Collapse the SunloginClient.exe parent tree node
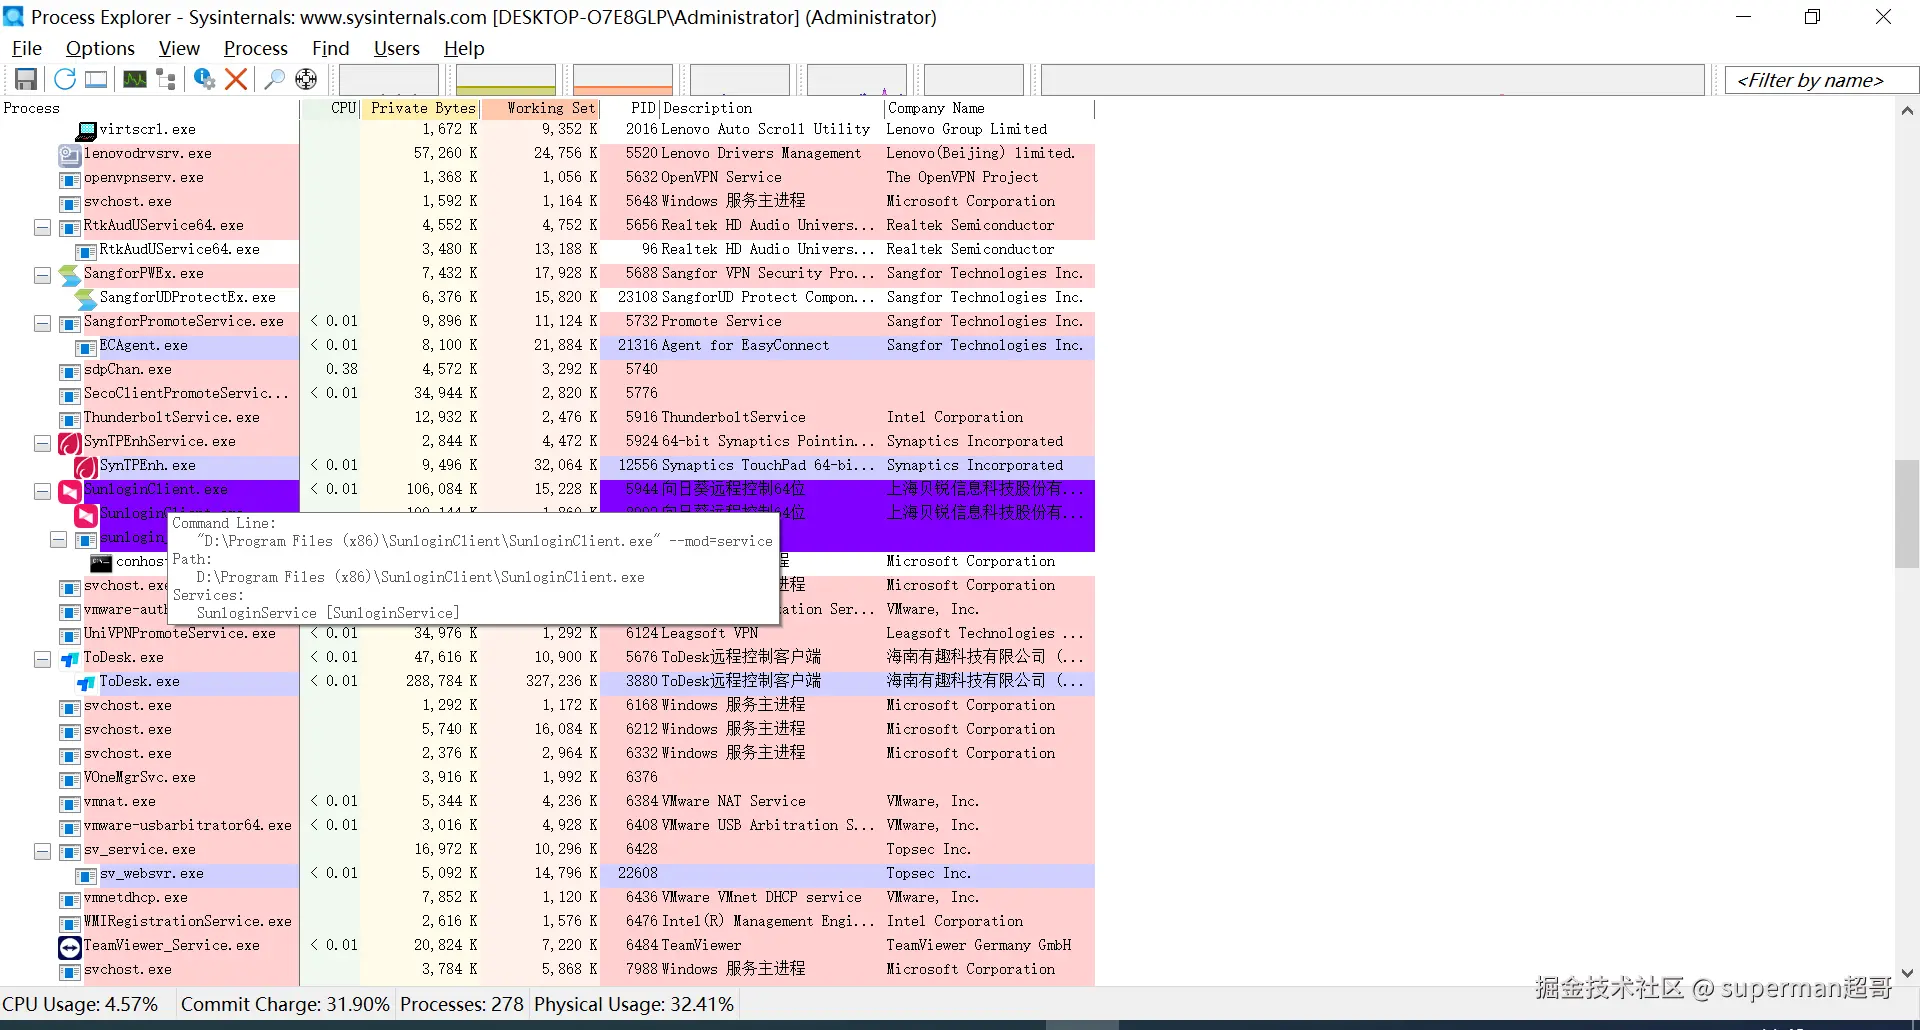This screenshot has width=1920, height=1030. (42, 491)
